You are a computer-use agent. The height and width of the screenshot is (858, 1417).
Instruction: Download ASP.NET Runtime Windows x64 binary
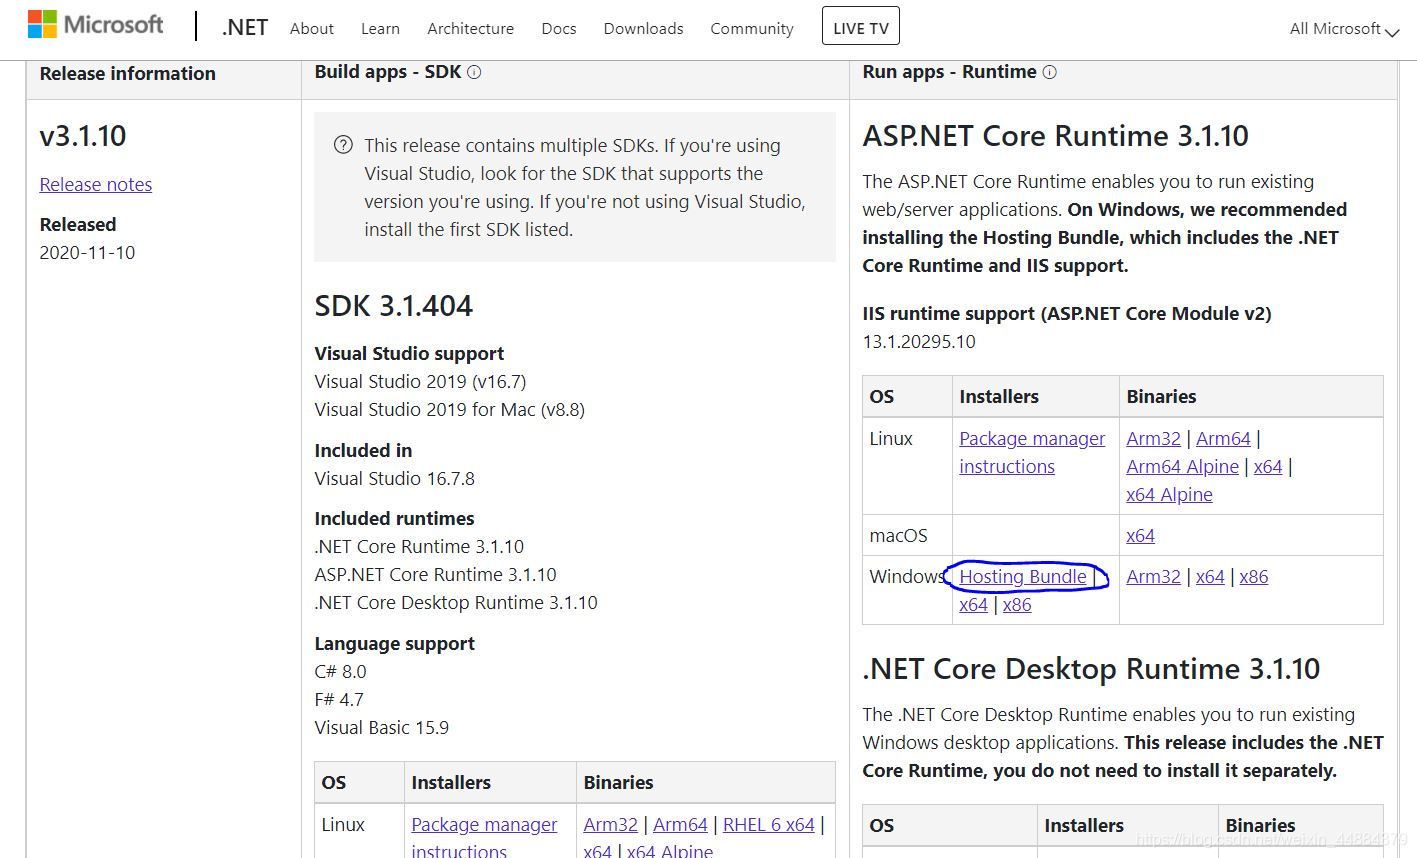click(x=1210, y=576)
